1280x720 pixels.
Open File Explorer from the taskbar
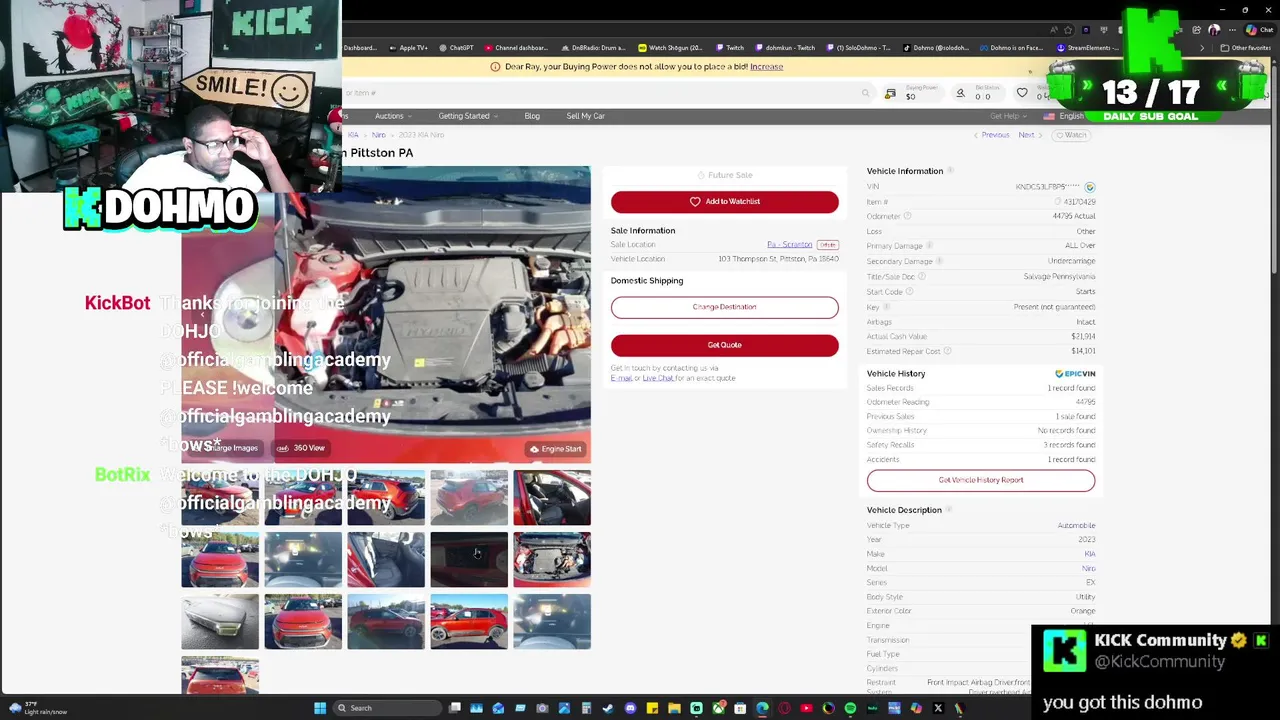coord(674,708)
